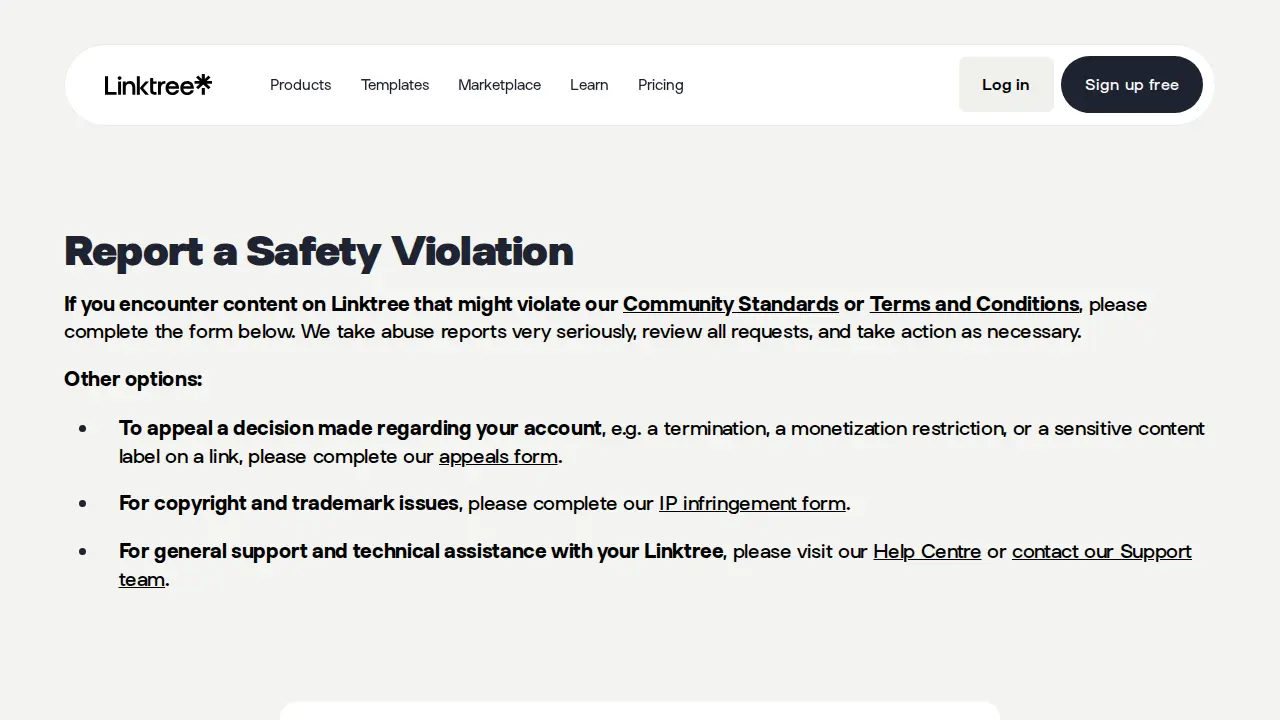Image resolution: width=1280 pixels, height=720 pixels.
Task: Visit the Pricing page
Action: (x=661, y=85)
